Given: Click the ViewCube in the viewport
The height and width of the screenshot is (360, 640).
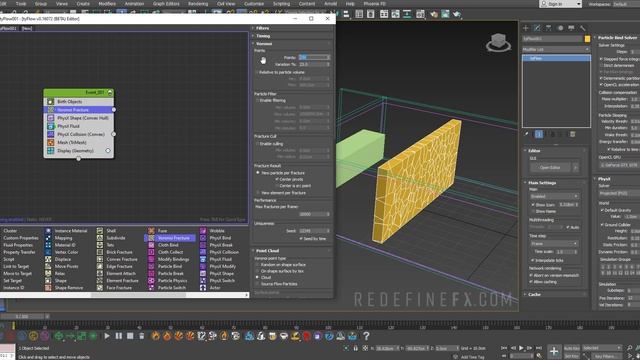Looking at the screenshot, I should click(498, 42).
